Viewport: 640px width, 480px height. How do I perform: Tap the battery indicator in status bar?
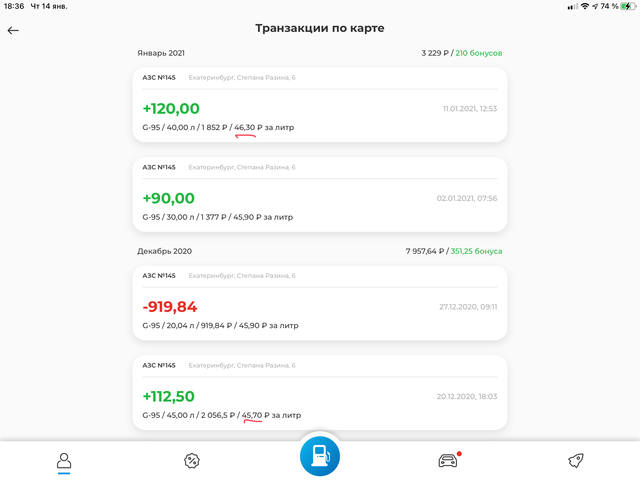point(628,6)
